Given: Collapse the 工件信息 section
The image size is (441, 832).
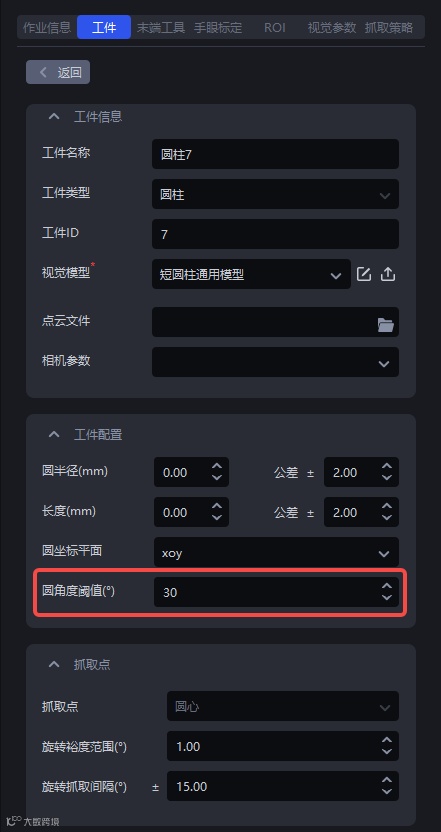Looking at the screenshot, I should click(54, 116).
